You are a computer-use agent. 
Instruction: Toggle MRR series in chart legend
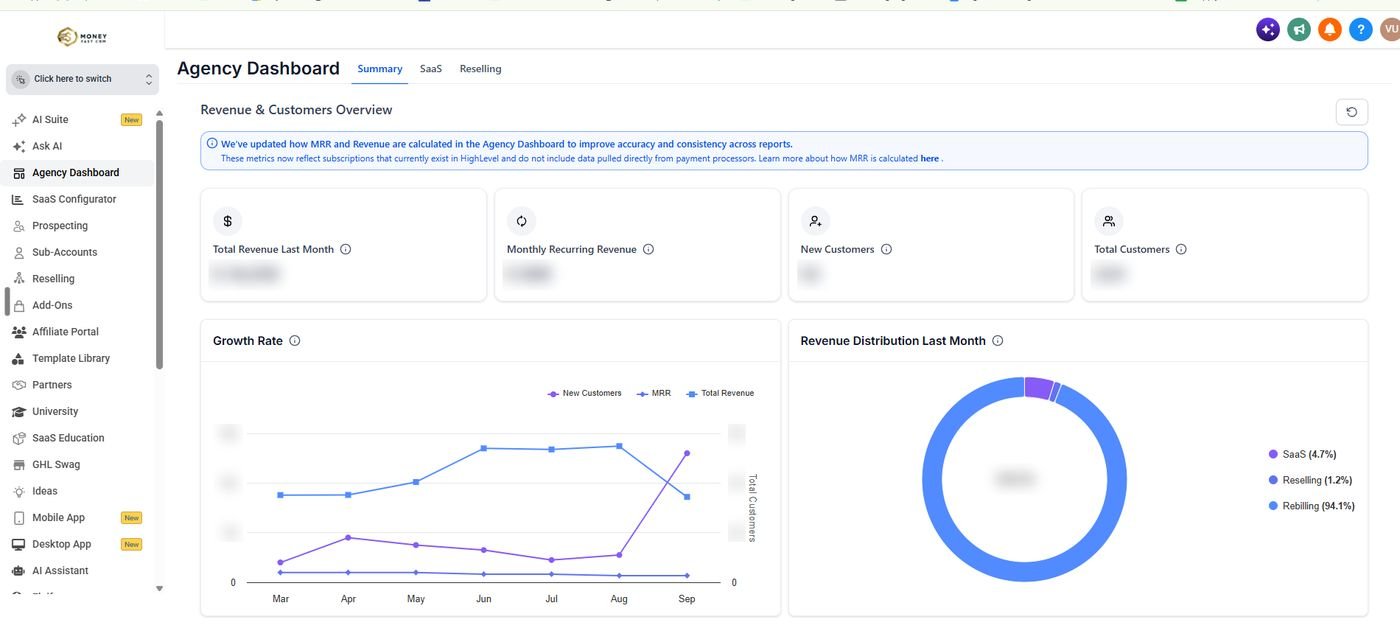(x=654, y=393)
